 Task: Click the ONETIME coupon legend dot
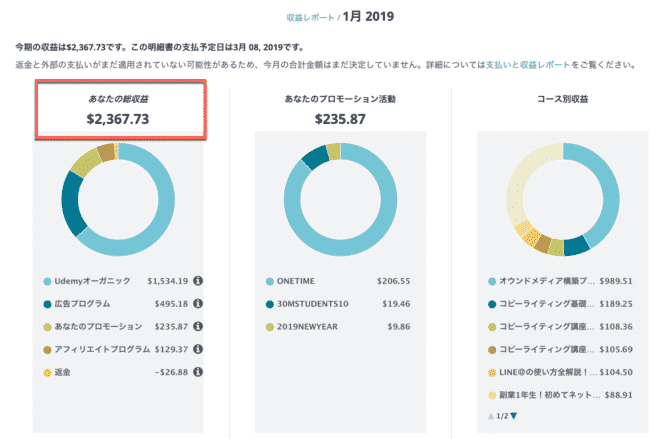coord(270,282)
